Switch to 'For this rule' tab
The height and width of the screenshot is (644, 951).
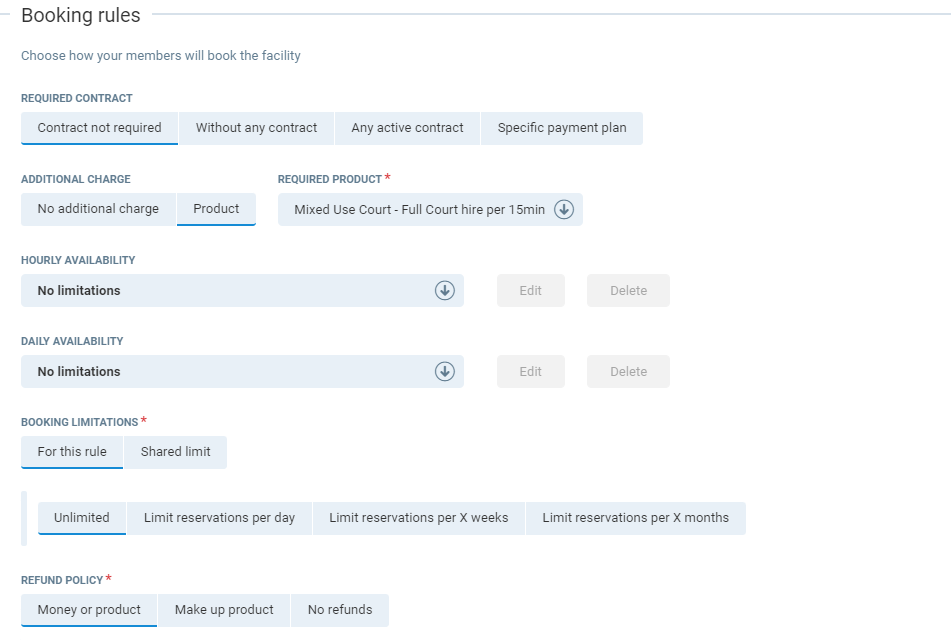72,452
